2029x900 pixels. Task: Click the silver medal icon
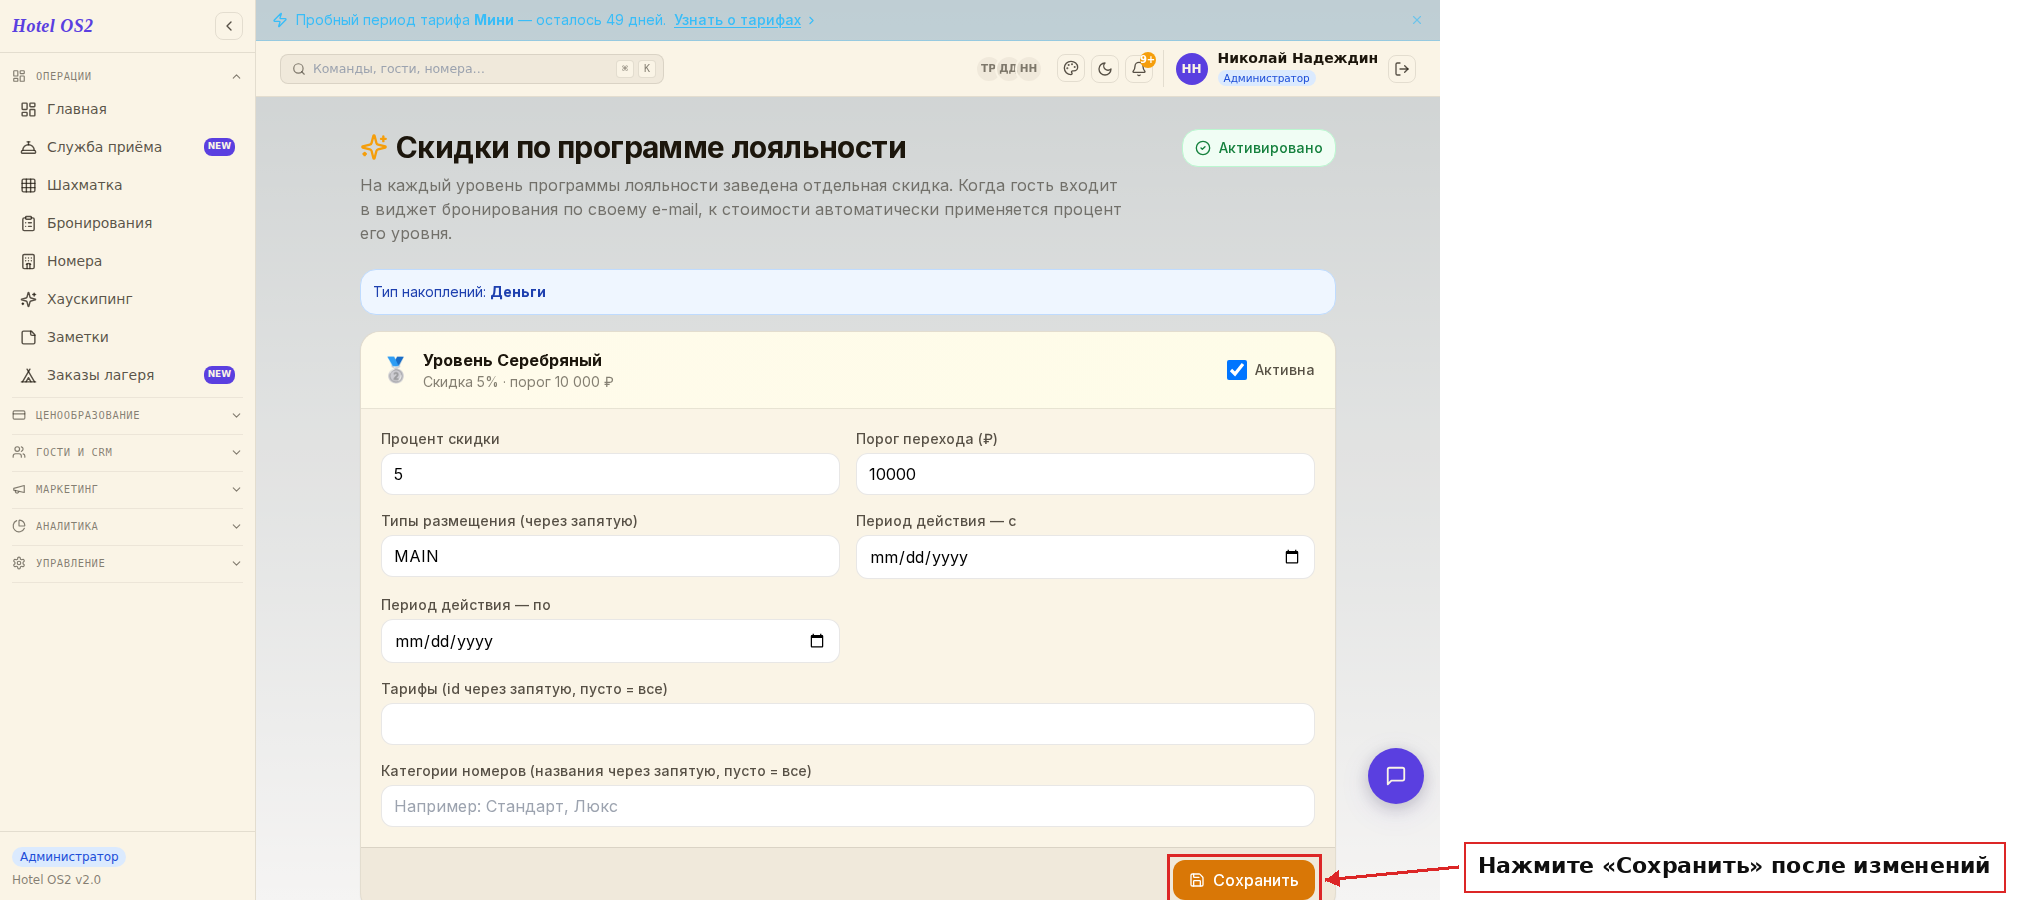[396, 370]
